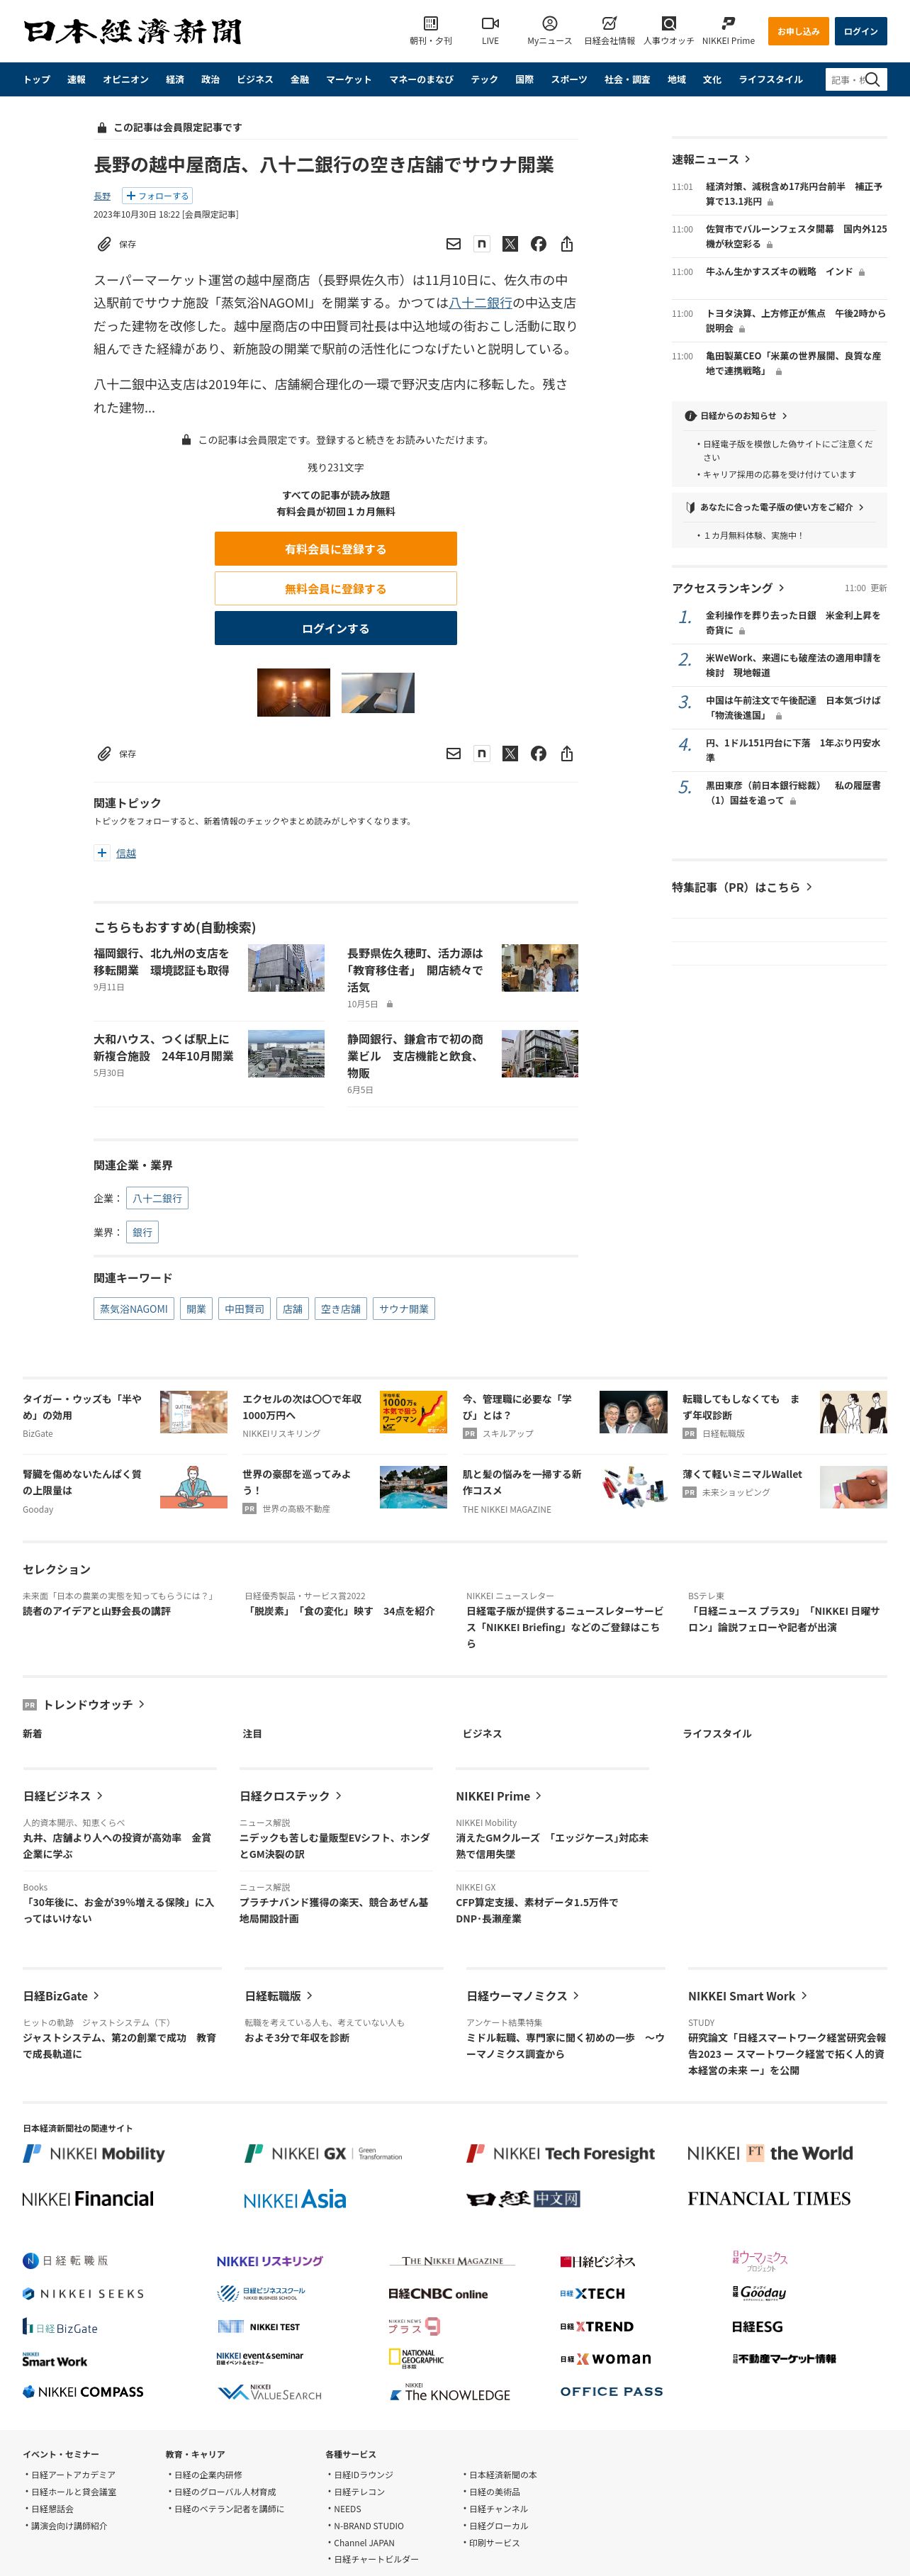
Task: Expand トレンドウオッチ heading
Action: (87, 1704)
